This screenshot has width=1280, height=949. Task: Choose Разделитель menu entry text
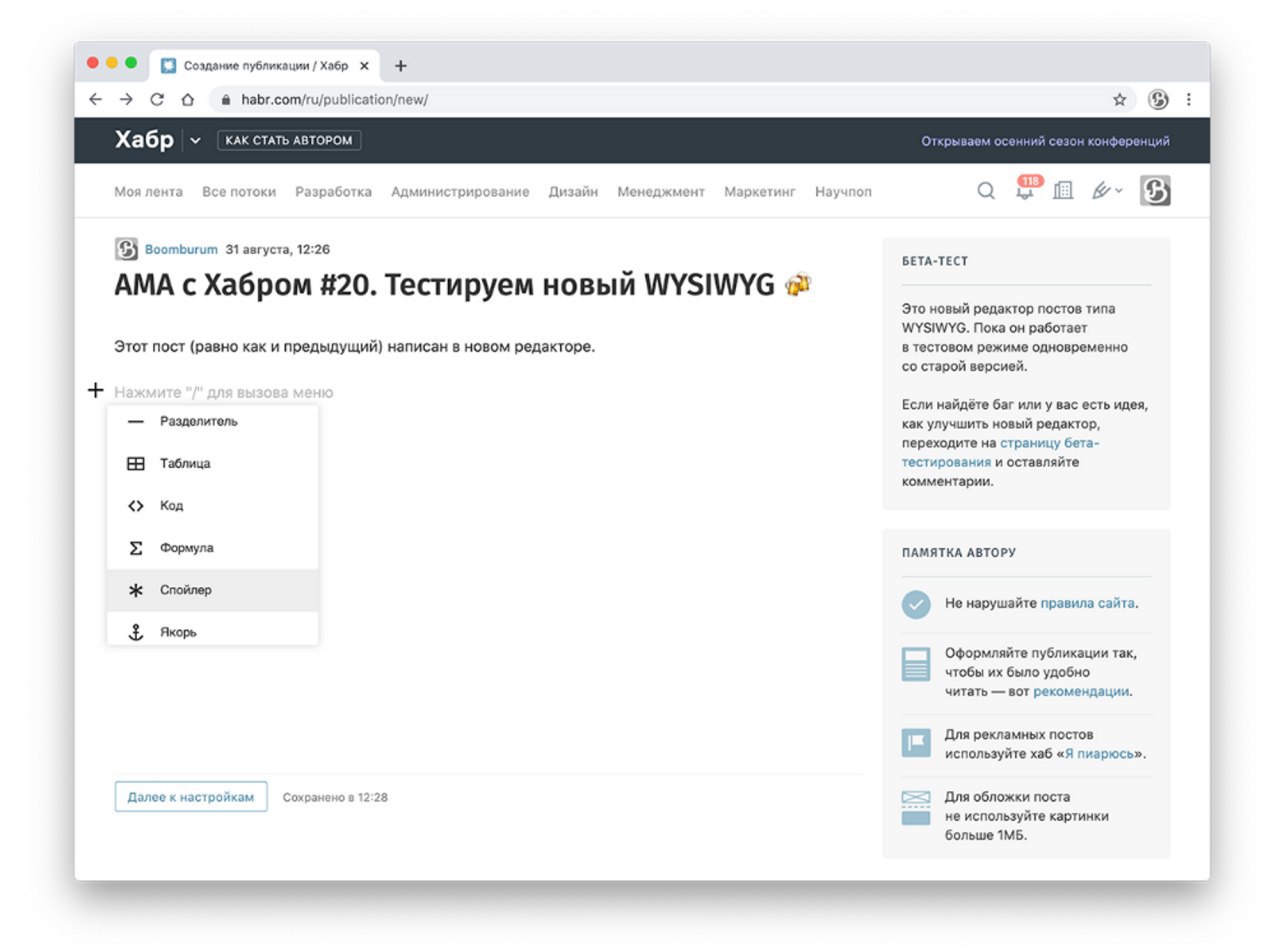tap(199, 422)
